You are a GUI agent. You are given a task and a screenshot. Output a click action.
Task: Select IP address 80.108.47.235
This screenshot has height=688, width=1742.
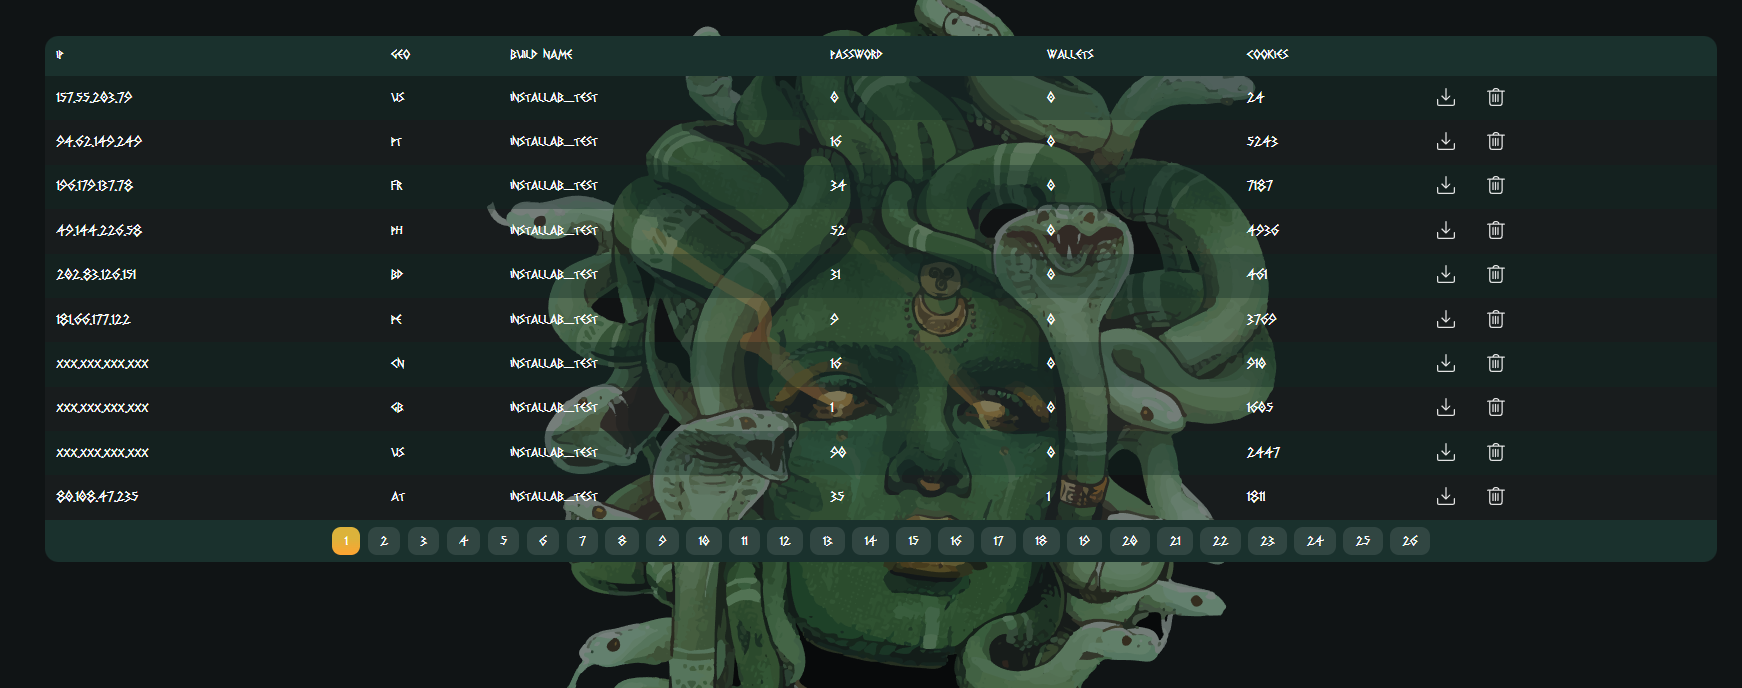[x=97, y=496]
